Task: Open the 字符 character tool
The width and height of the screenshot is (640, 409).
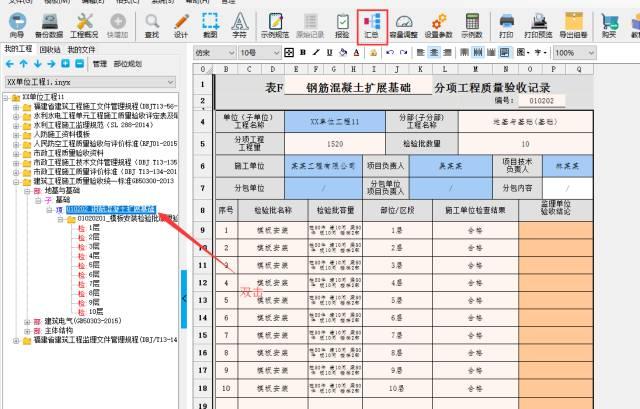Action: tap(240, 25)
